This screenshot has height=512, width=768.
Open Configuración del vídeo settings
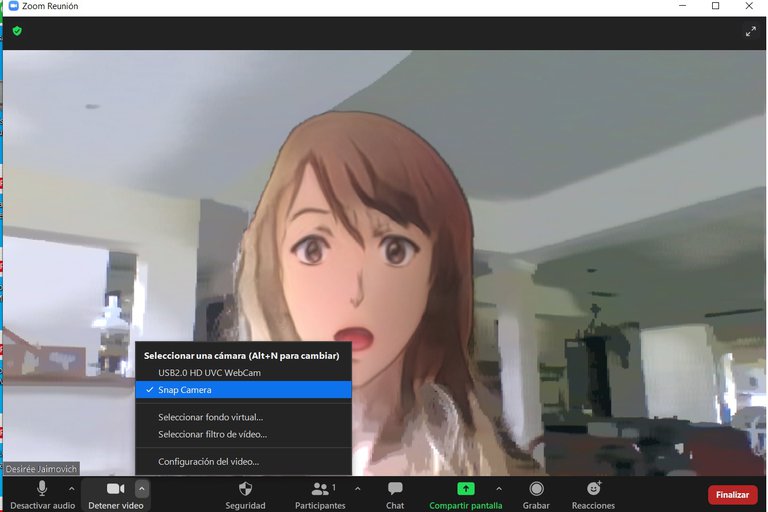[243, 462]
